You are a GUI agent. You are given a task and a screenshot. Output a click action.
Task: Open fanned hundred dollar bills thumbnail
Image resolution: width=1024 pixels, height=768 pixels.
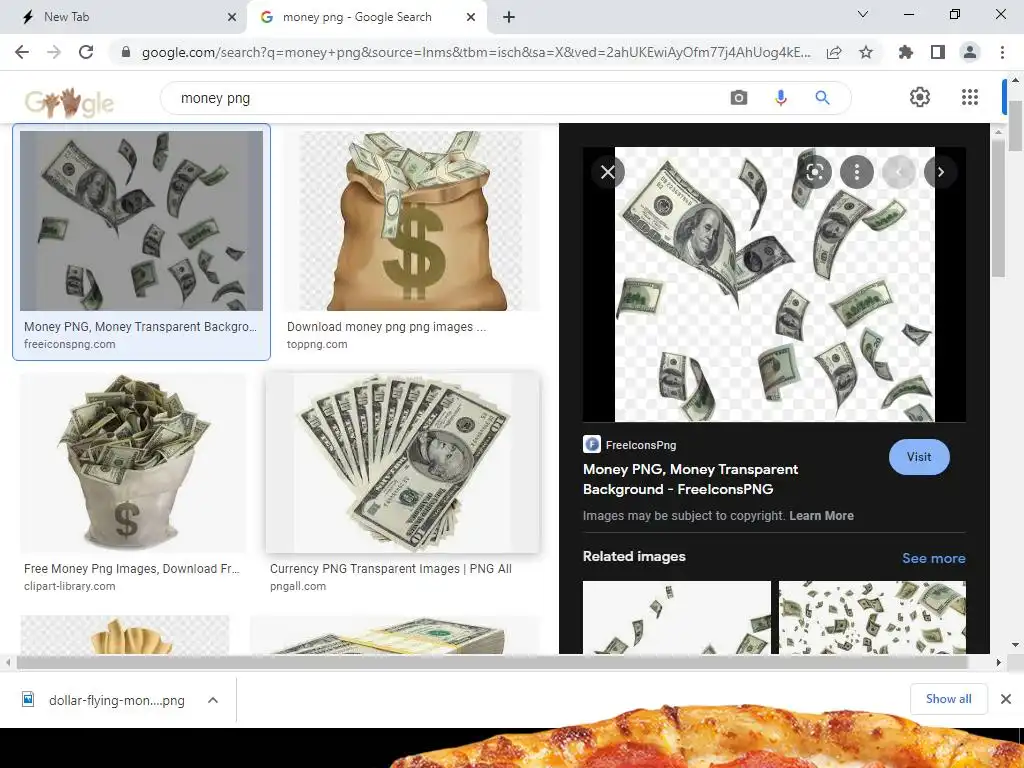(x=403, y=463)
